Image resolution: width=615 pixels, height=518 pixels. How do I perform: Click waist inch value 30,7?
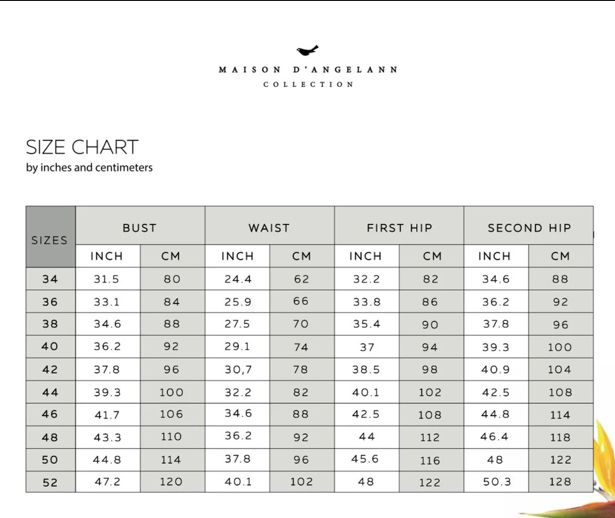(x=237, y=369)
